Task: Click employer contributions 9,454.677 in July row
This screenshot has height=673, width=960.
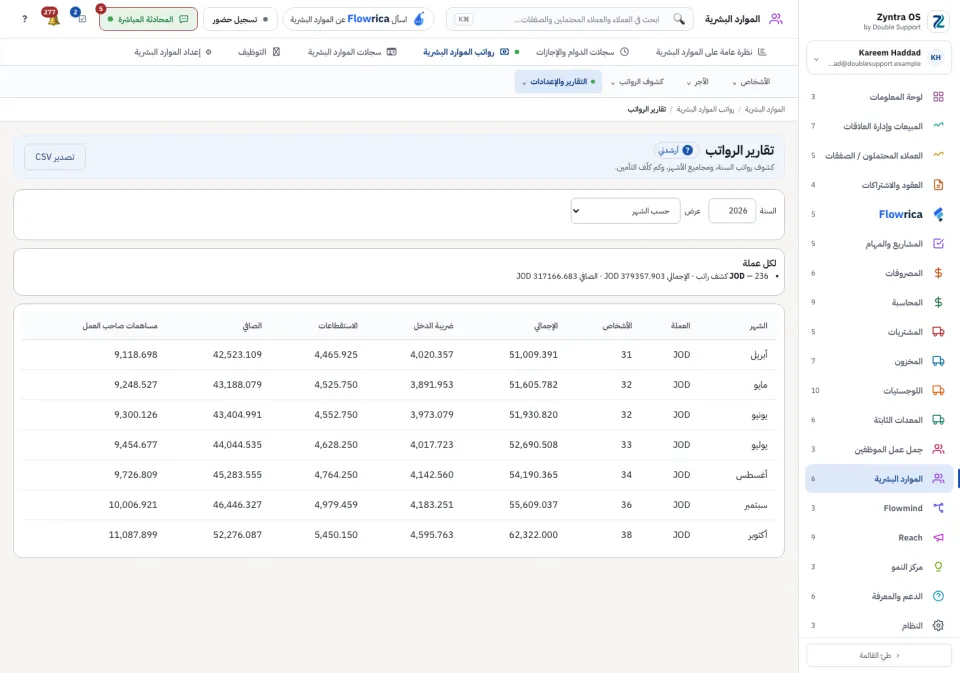Action: click(x=136, y=445)
